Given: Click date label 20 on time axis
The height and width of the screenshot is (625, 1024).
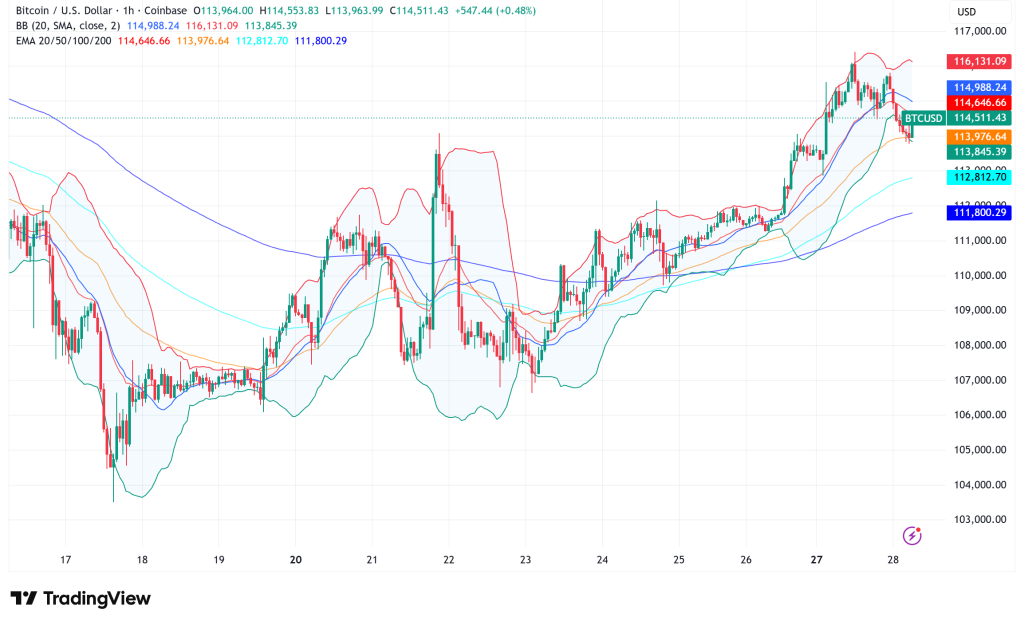Looking at the screenshot, I should 295,561.
